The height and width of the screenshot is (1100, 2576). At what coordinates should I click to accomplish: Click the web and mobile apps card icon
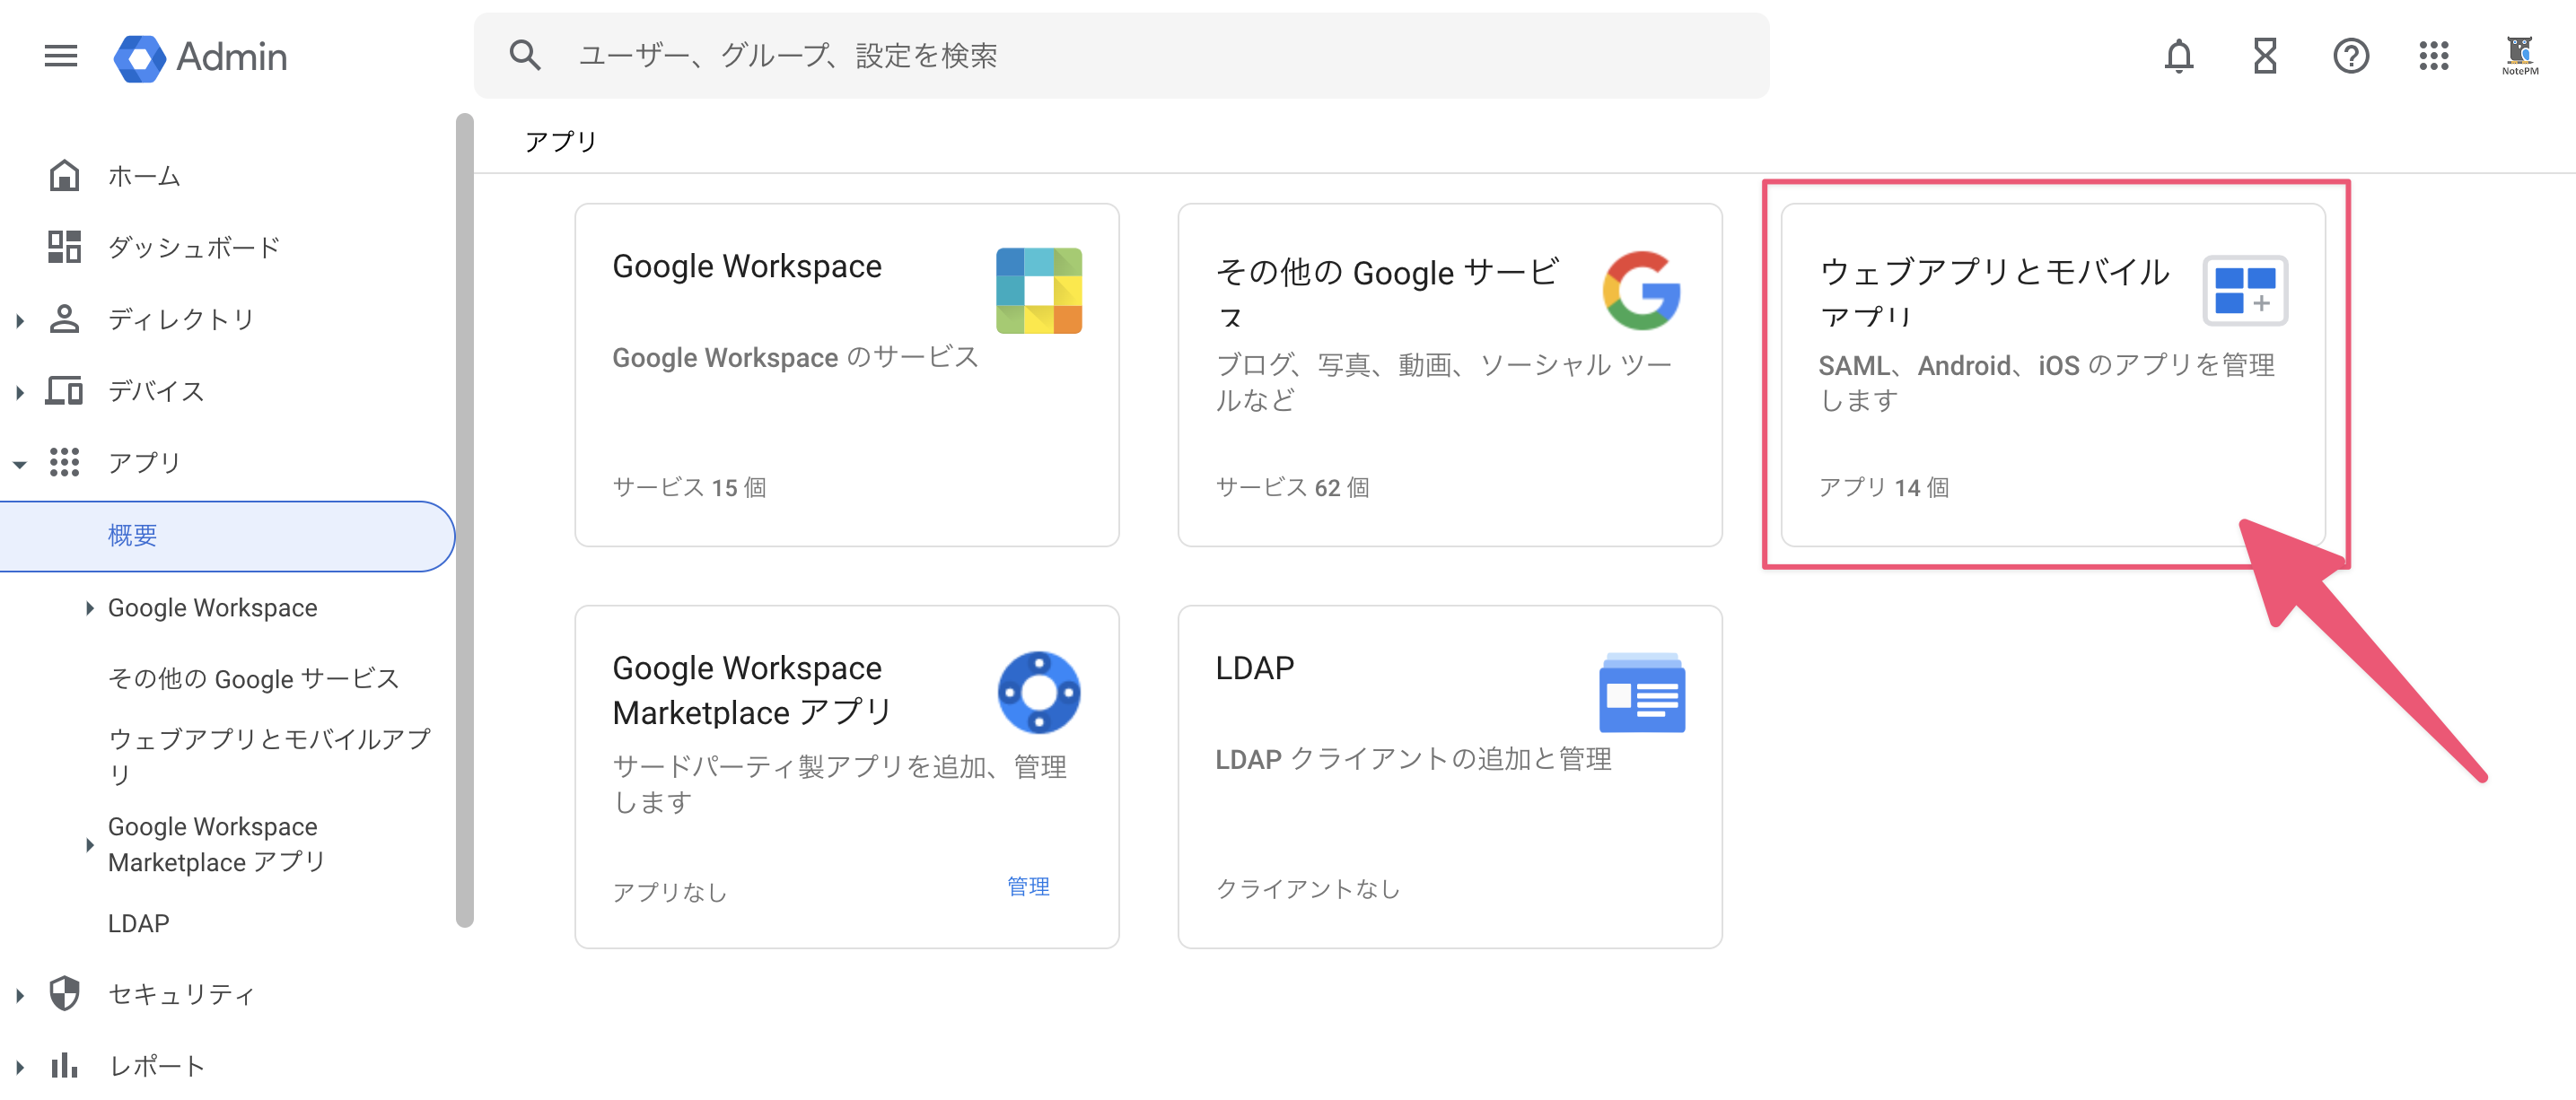tap(2245, 290)
